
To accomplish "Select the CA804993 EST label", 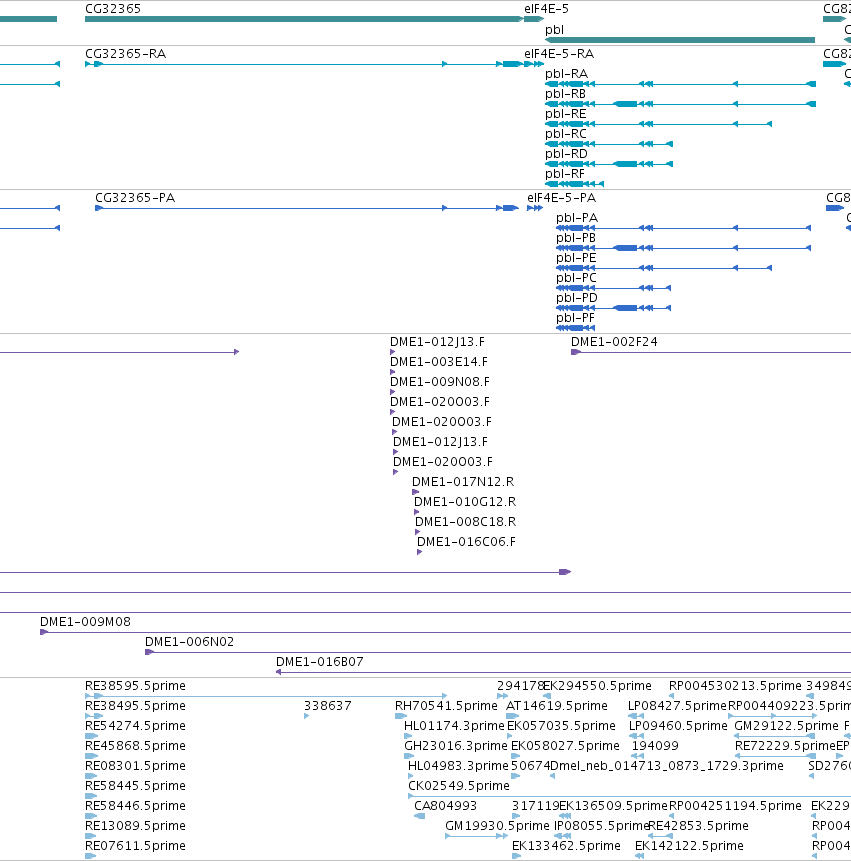I will 445,806.
